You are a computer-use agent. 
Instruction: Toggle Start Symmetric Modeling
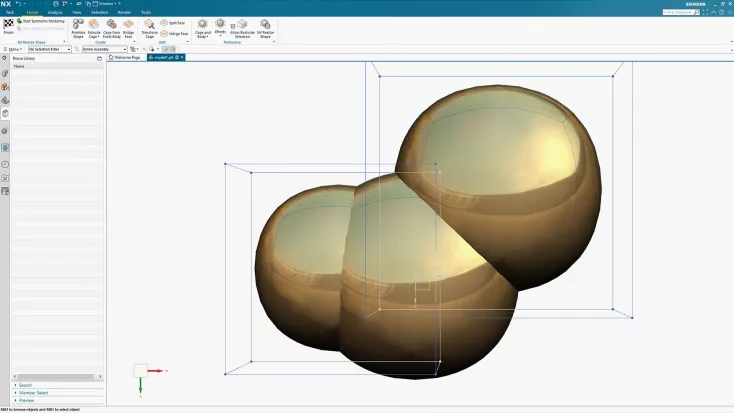pyautogui.click(x=38, y=20)
